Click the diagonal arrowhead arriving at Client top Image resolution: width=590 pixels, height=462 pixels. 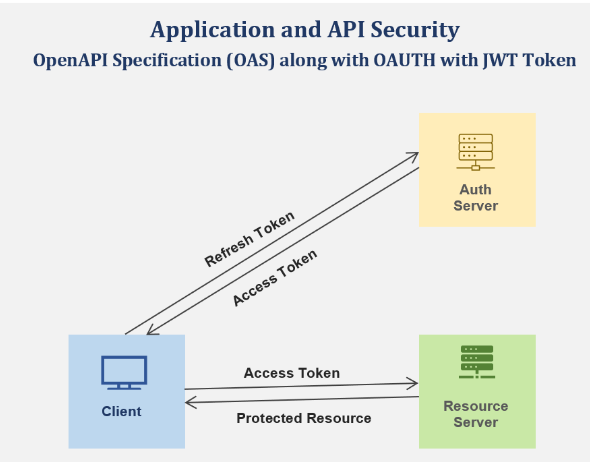pos(152,330)
